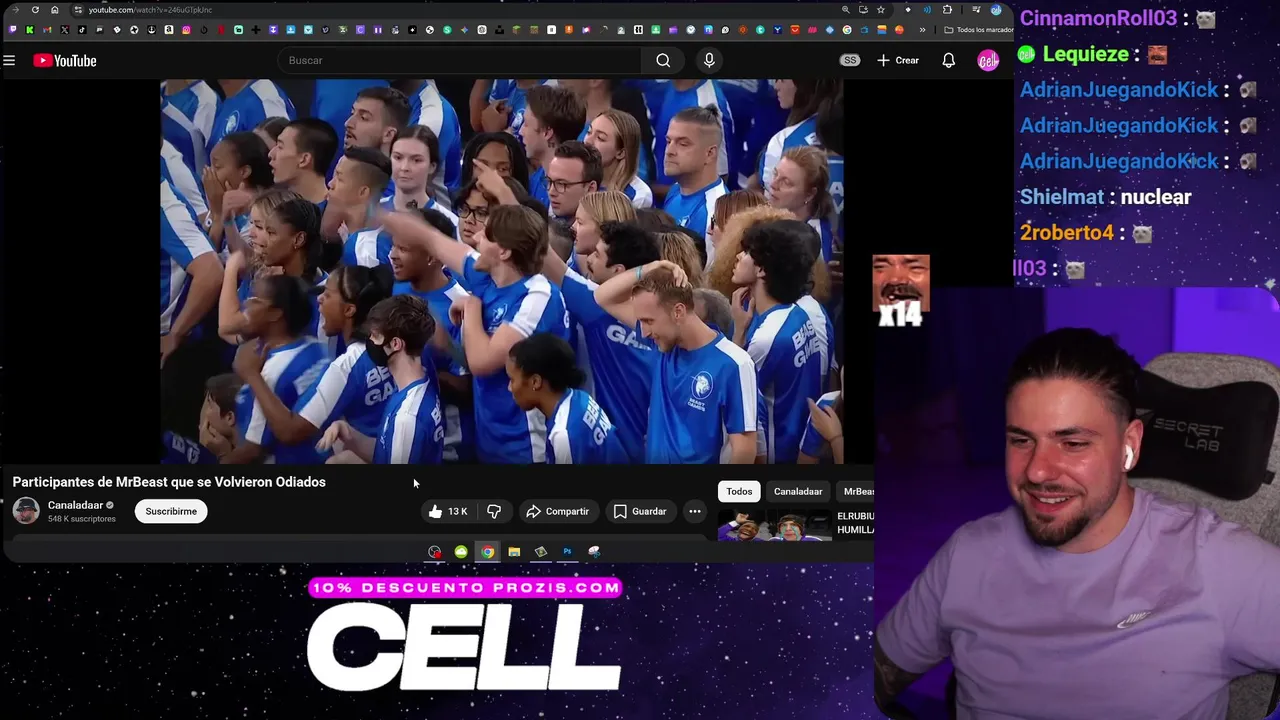The width and height of the screenshot is (1280, 720).
Task: Open the Canaladaar channel name link
Action: pos(76,505)
